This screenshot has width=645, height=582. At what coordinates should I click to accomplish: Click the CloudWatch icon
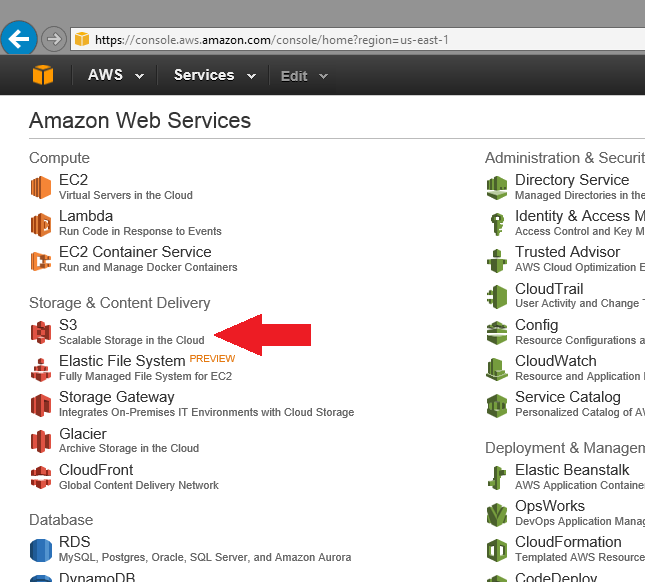[497, 369]
